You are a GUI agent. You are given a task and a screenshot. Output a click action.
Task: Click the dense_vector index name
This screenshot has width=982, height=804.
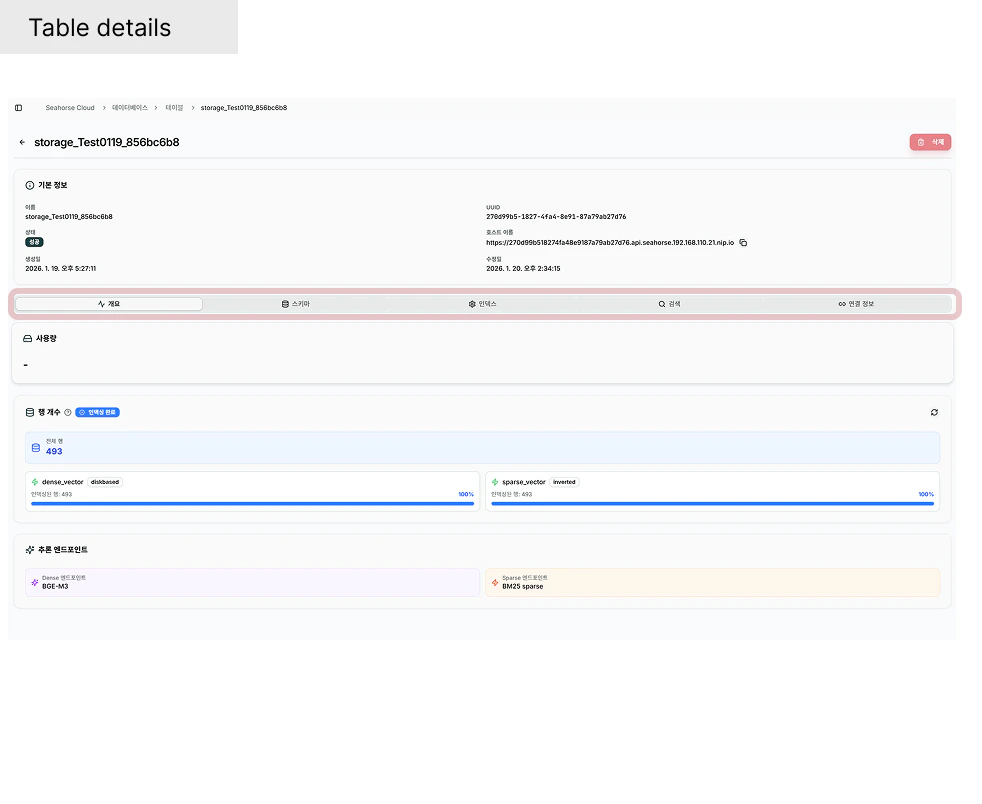(63, 482)
